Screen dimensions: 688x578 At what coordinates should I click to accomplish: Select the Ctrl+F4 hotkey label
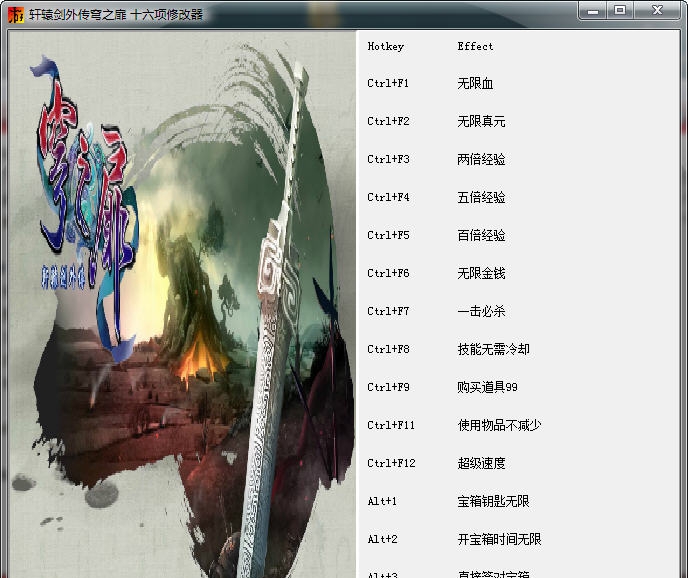coord(388,197)
